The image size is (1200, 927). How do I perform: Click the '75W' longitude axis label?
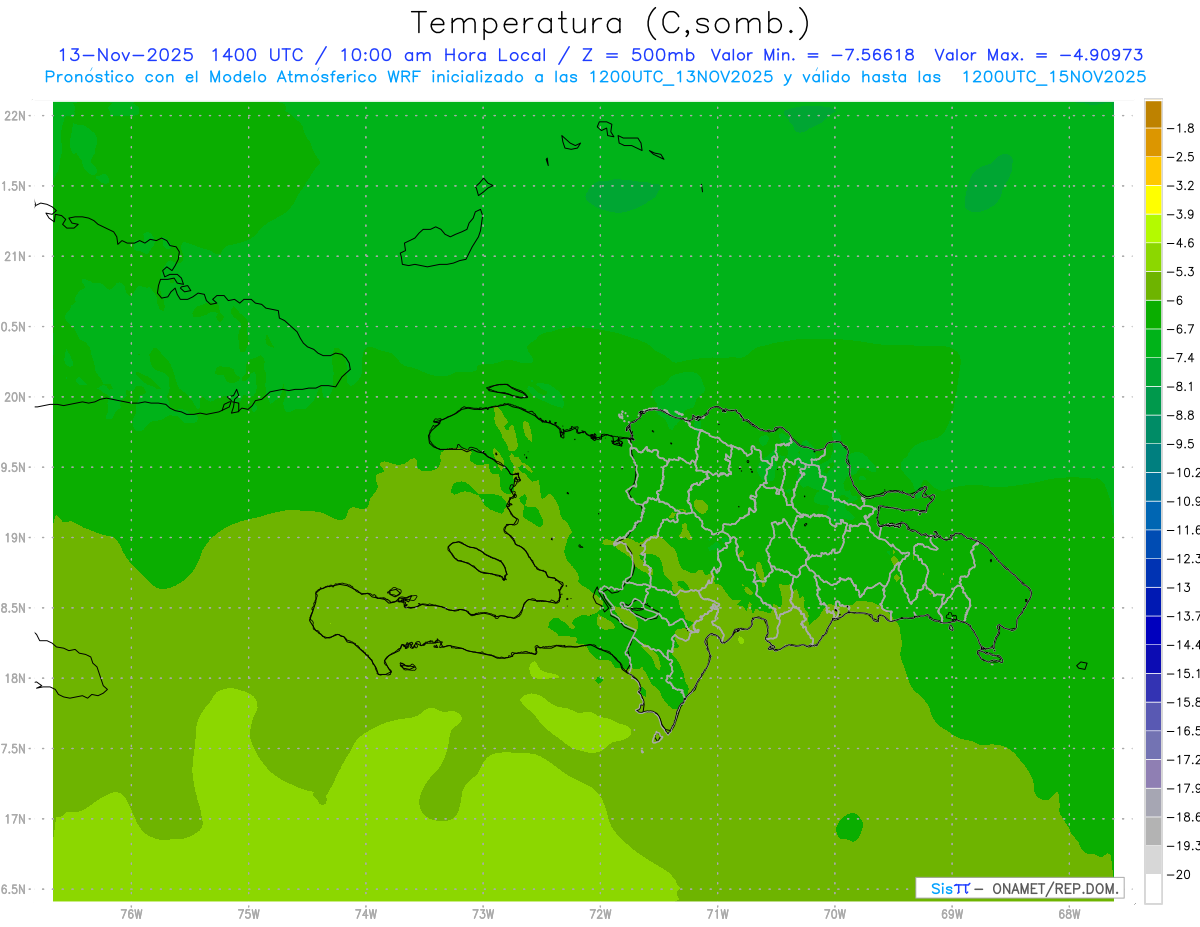pyautogui.click(x=248, y=914)
